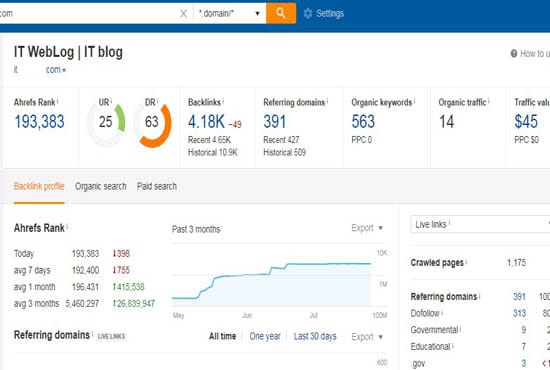The image size is (550, 370).
Task: Click Organic traffic value 14
Action: pyautogui.click(x=447, y=122)
